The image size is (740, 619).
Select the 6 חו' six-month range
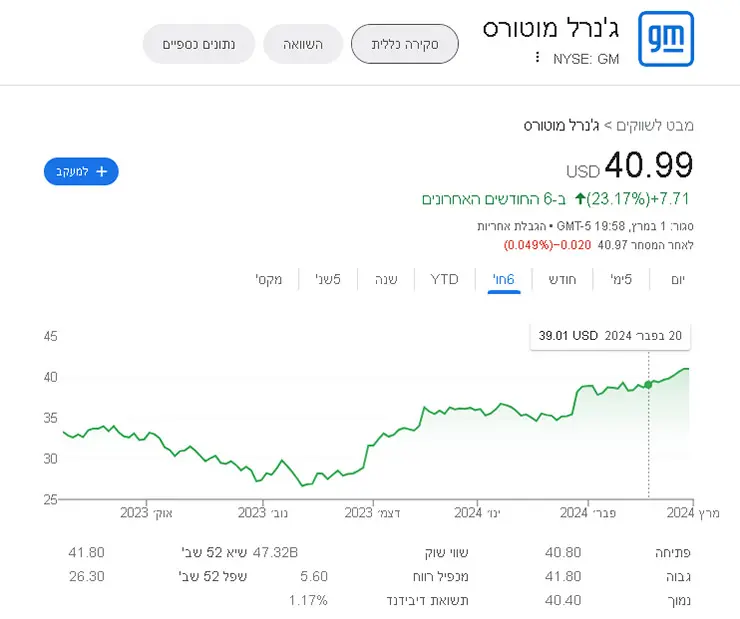(x=504, y=279)
